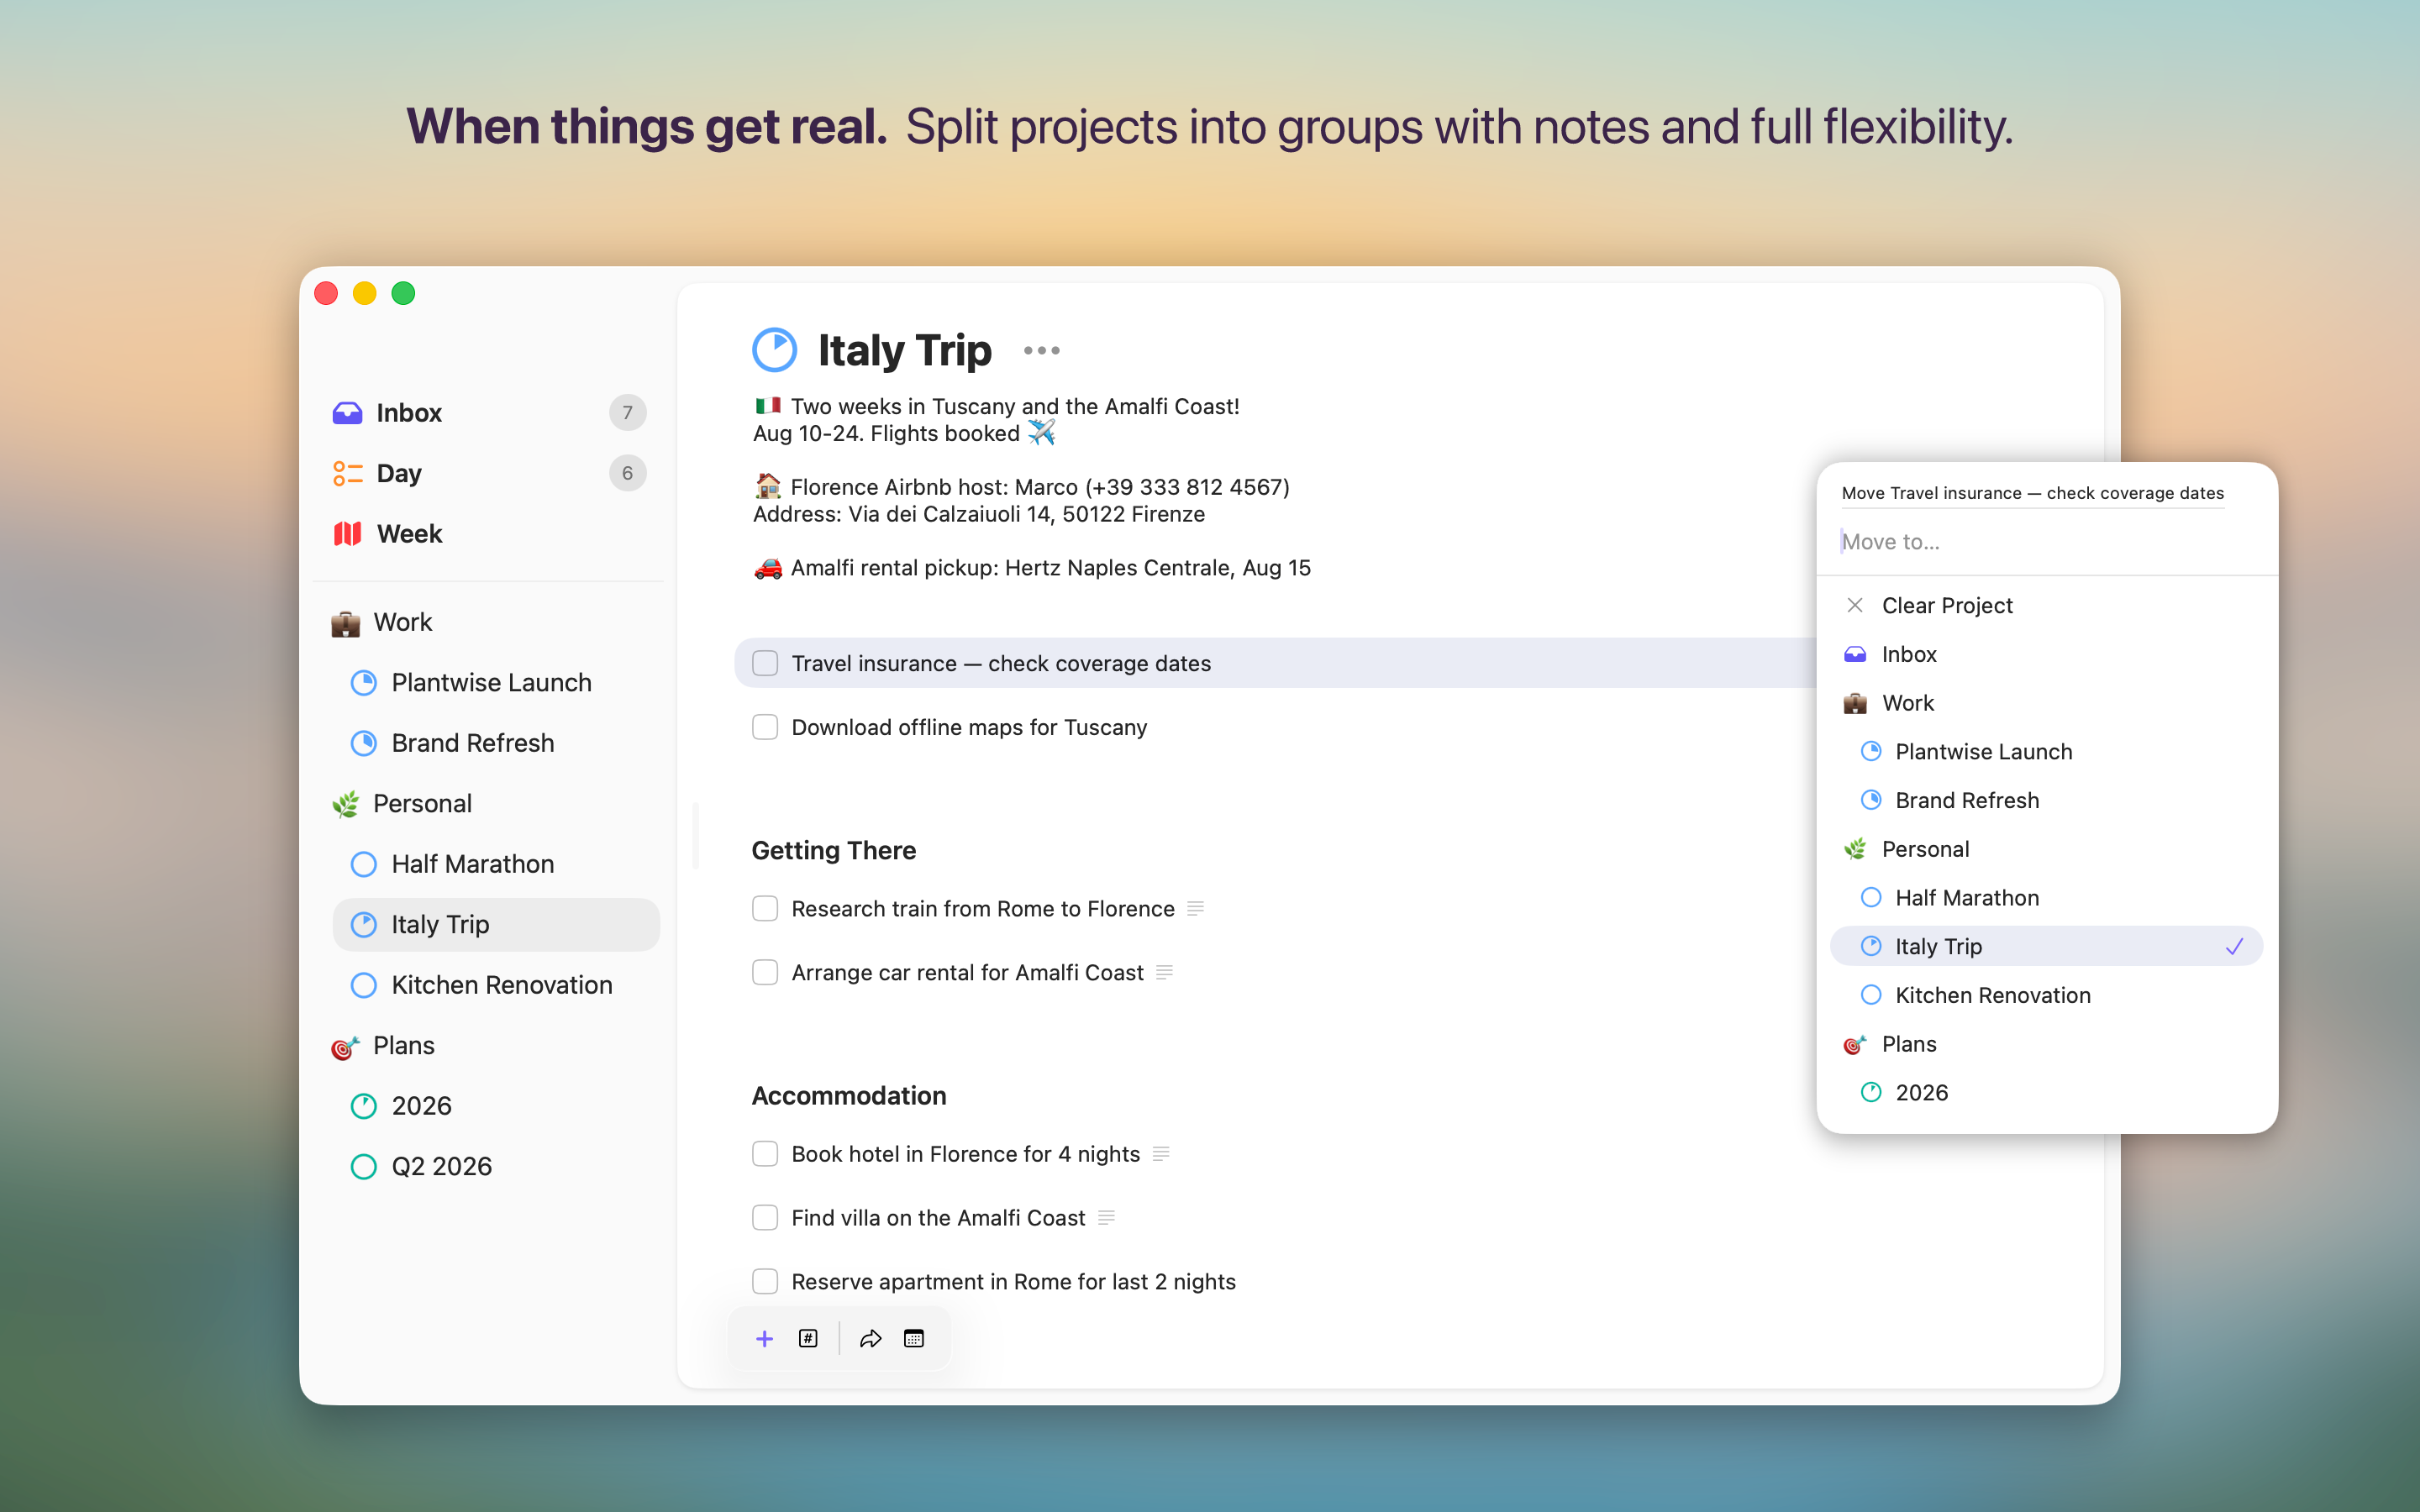The height and width of the screenshot is (1512, 2420).
Task: Click the move arrow icon in bottom toolbar
Action: [870, 1339]
